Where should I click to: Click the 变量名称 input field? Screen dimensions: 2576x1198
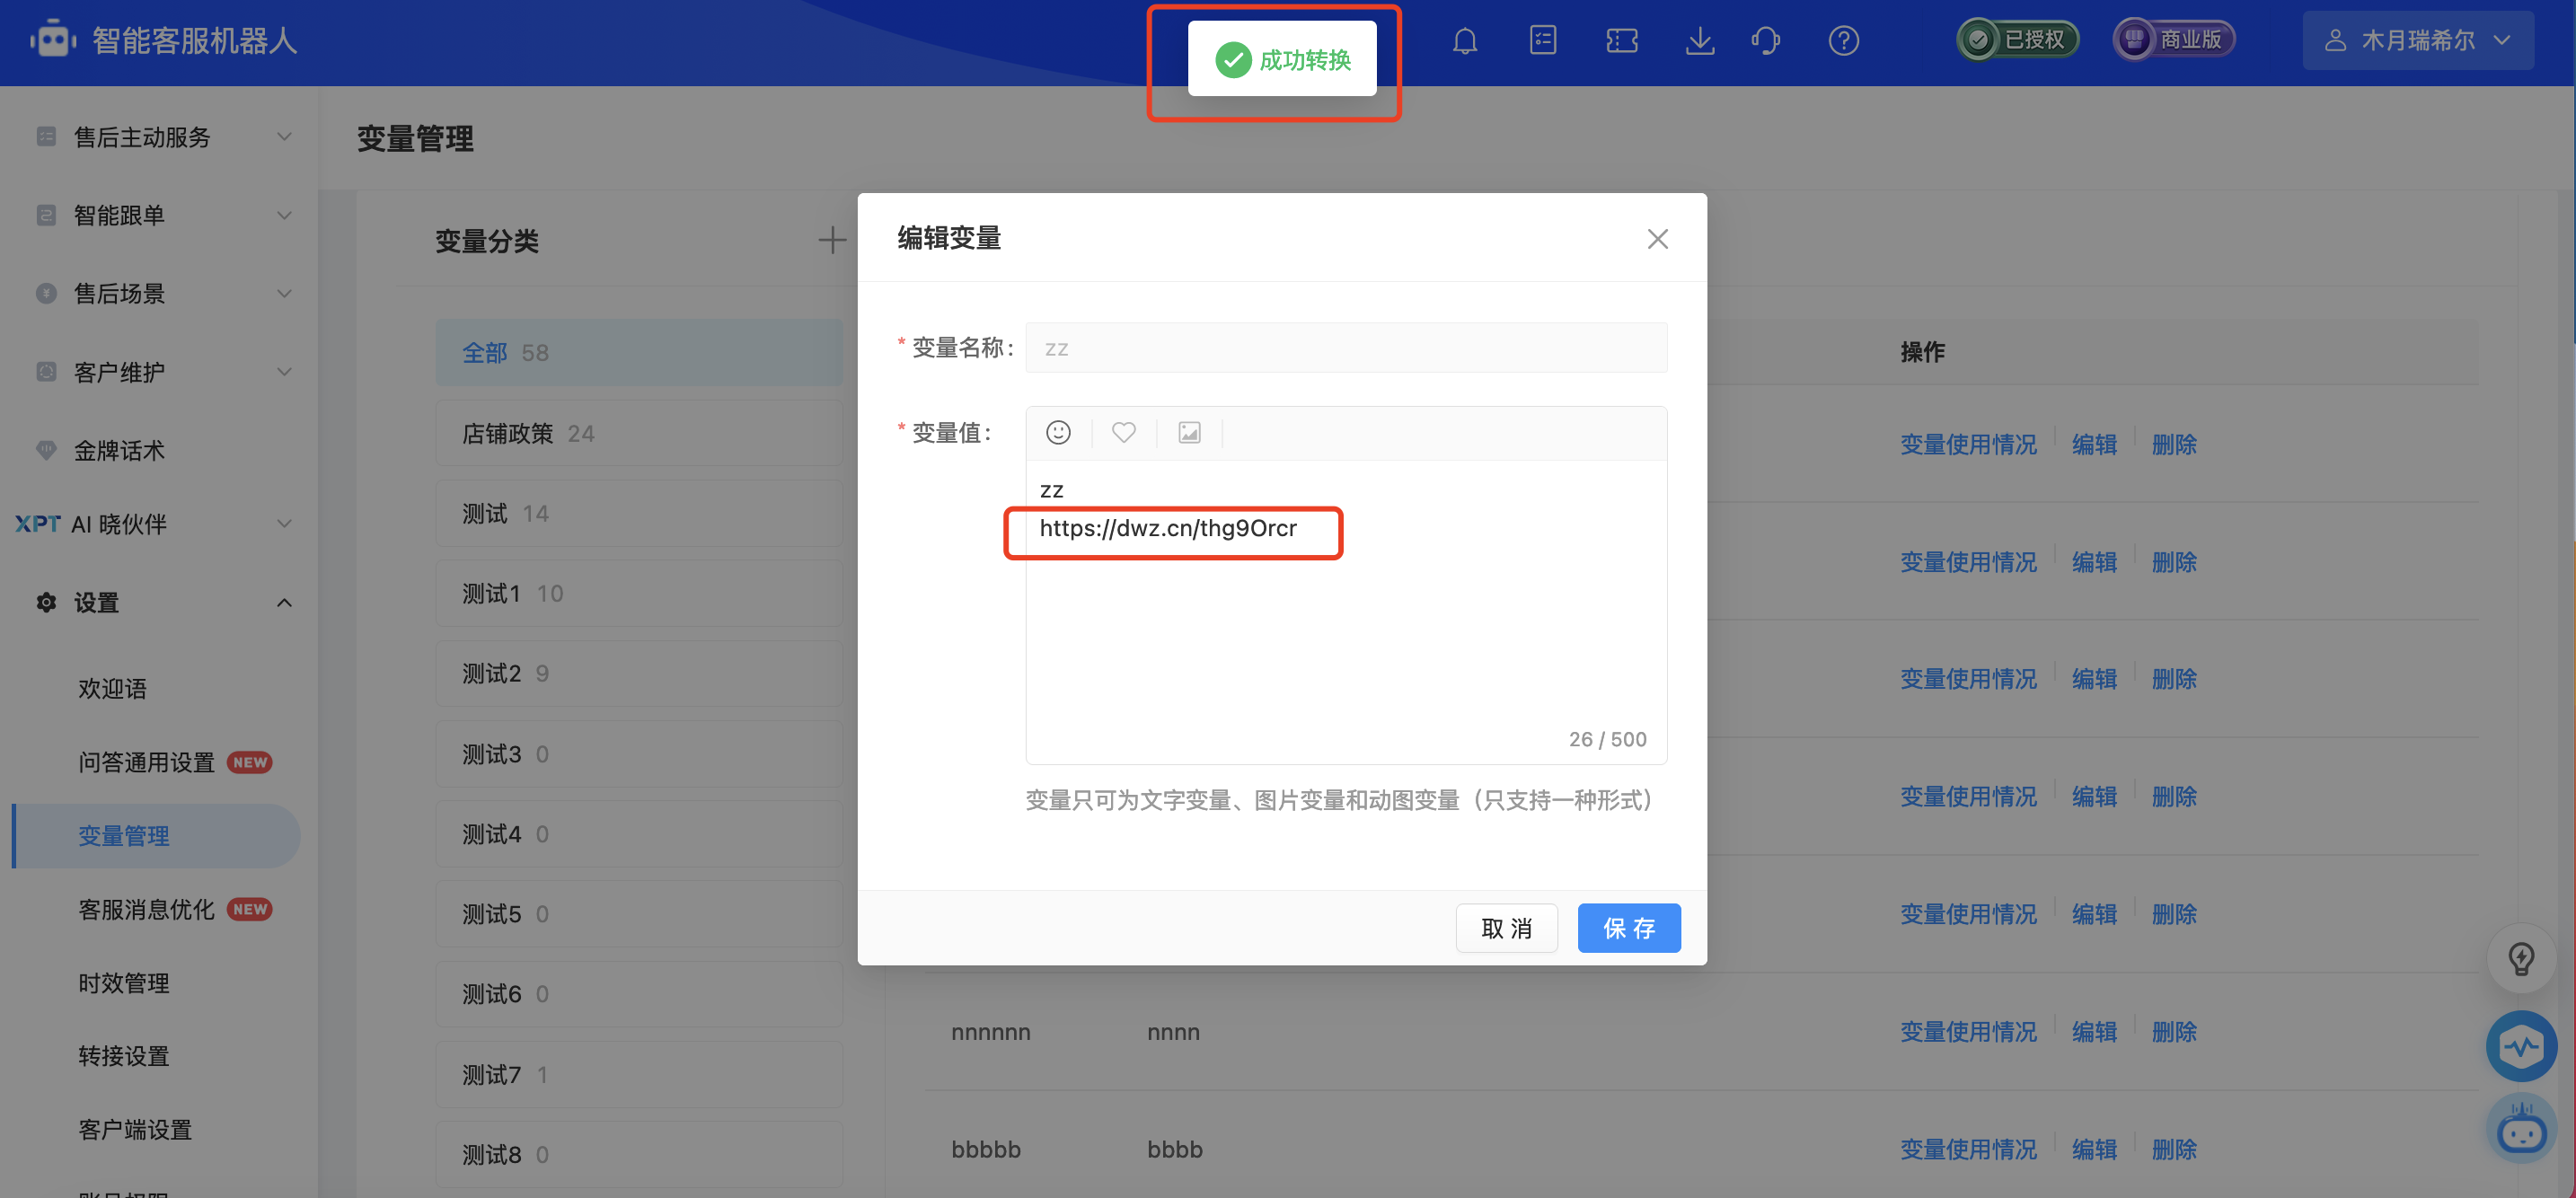pyautogui.click(x=1346, y=348)
